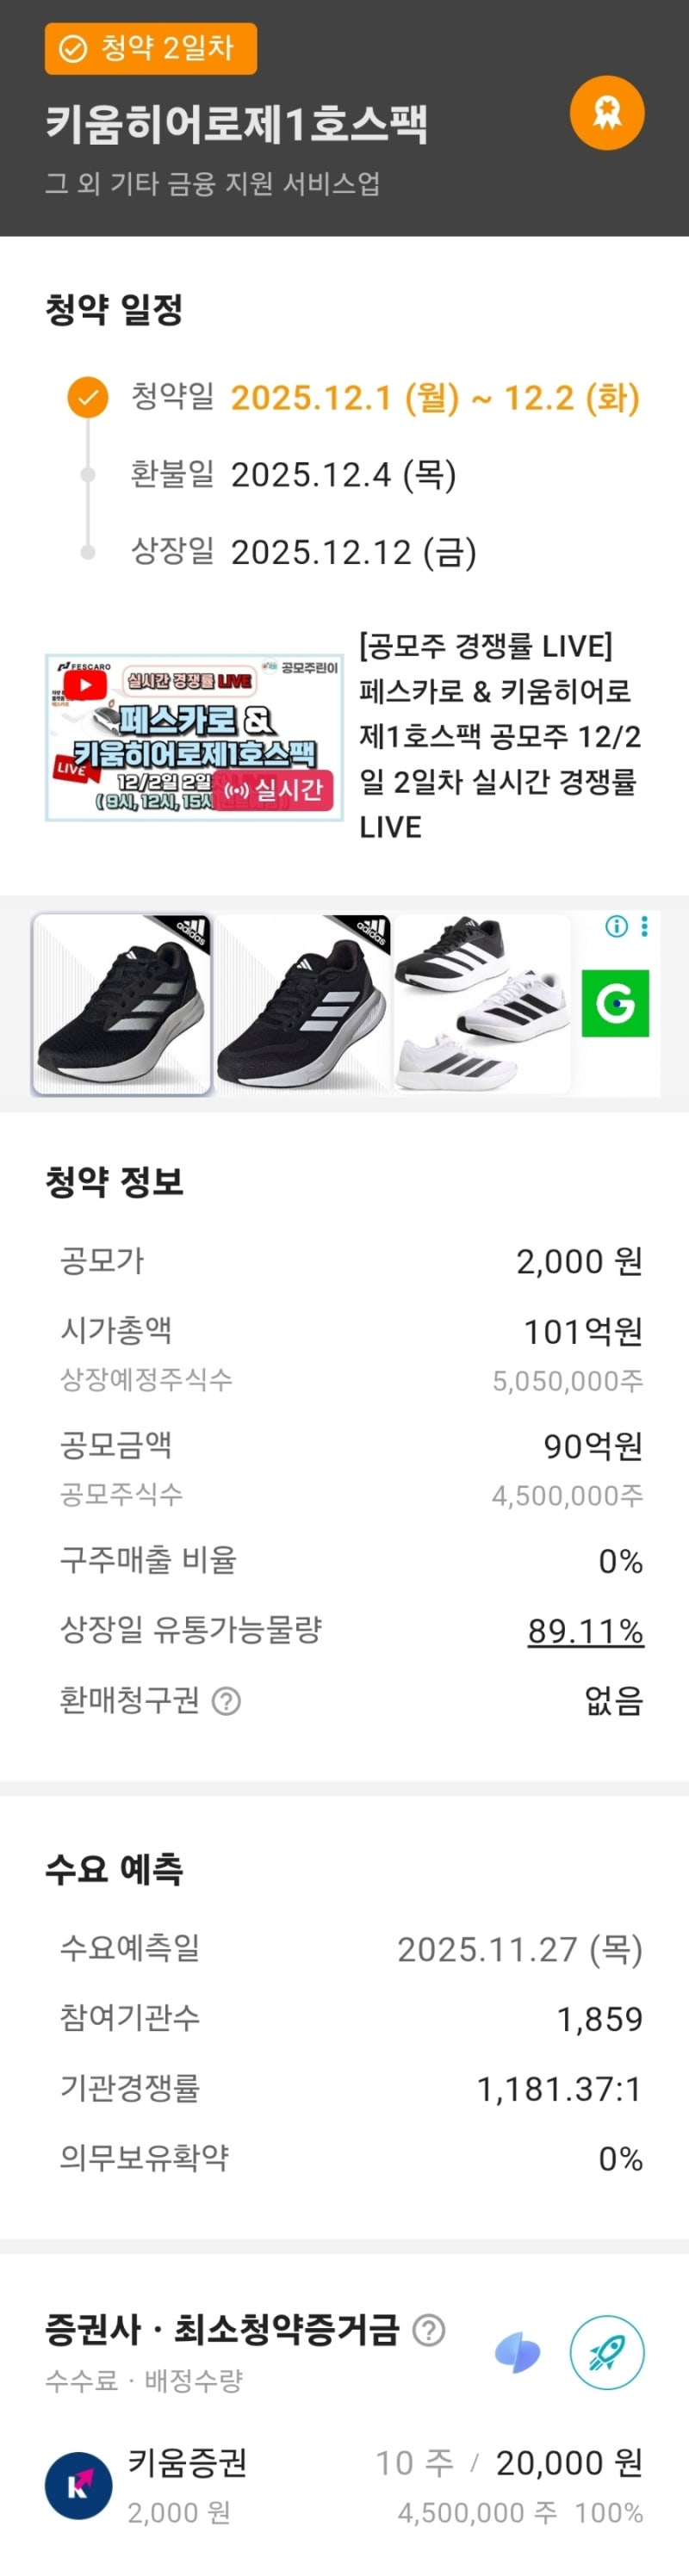Select the 키움증권 brokerage row
Screen dimensions: 689x2576
(x=344, y=2485)
